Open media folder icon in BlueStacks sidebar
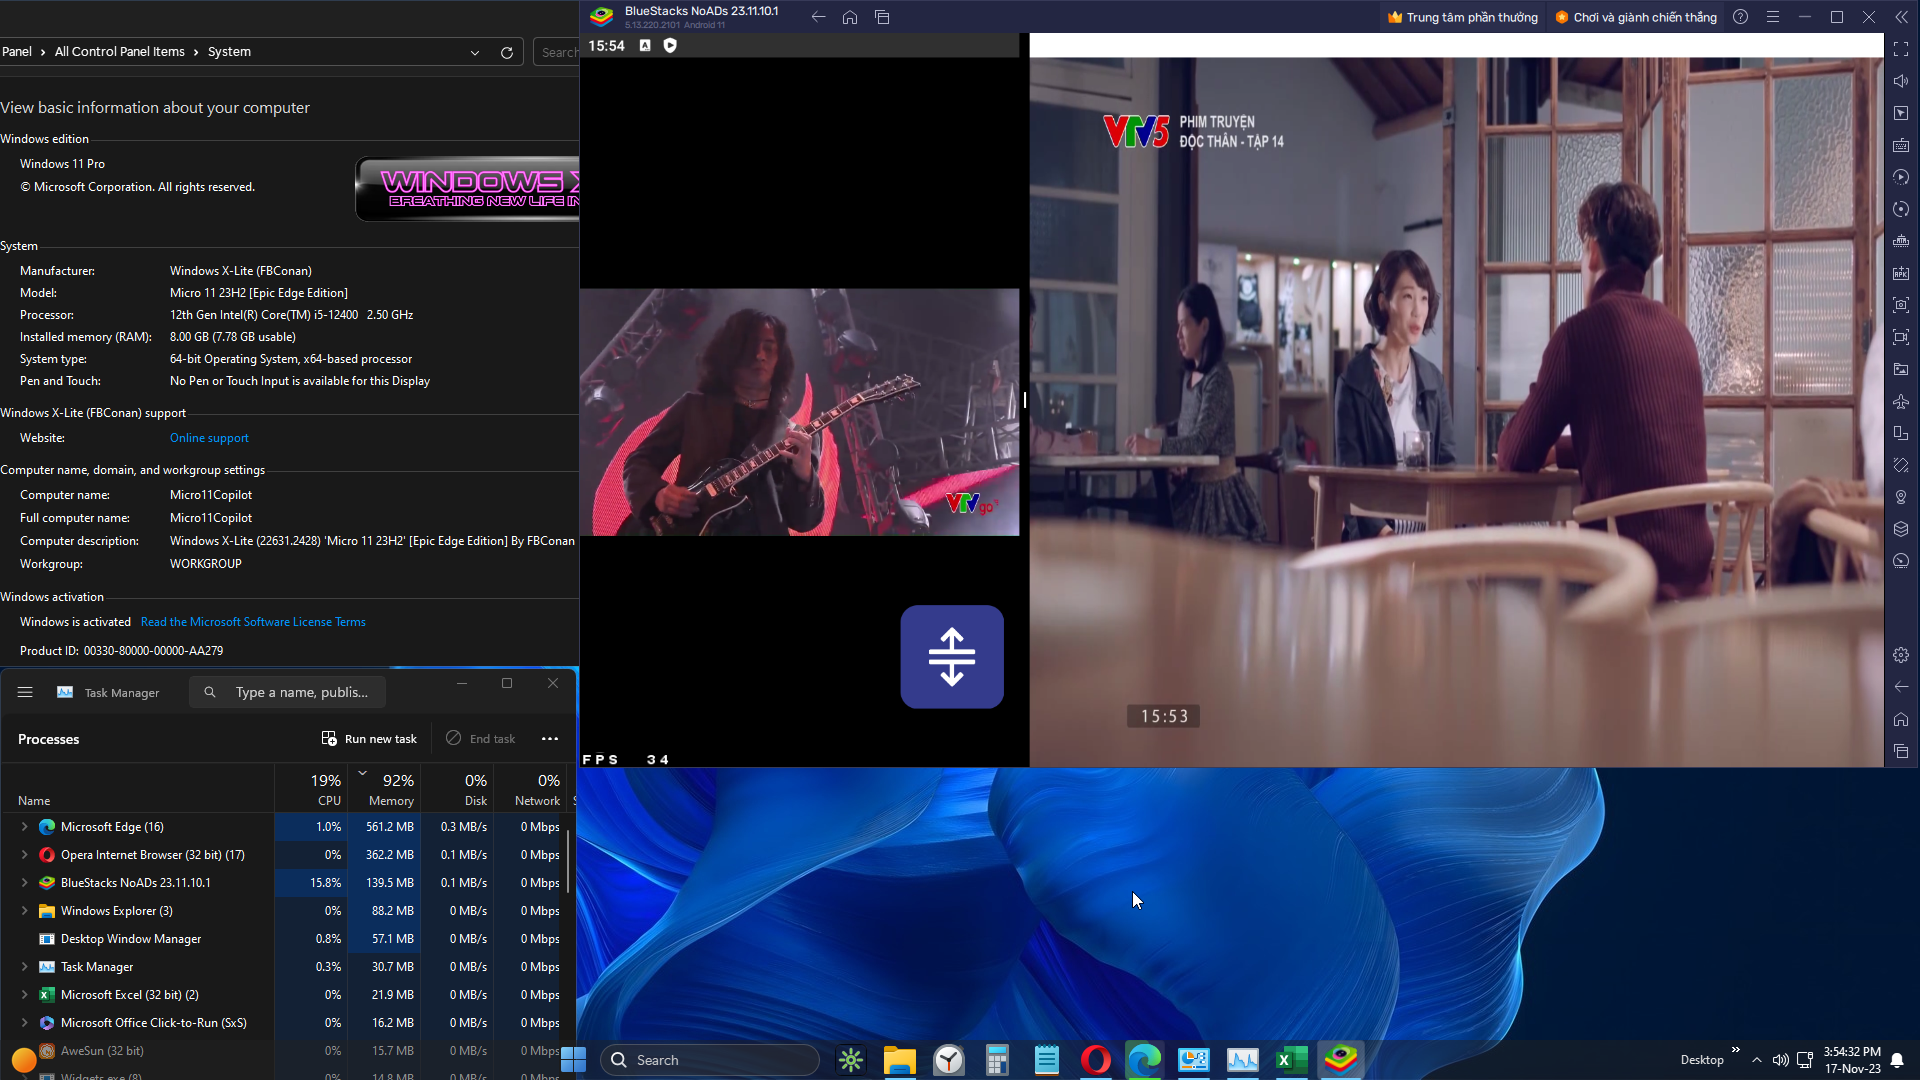 pyautogui.click(x=1901, y=369)
